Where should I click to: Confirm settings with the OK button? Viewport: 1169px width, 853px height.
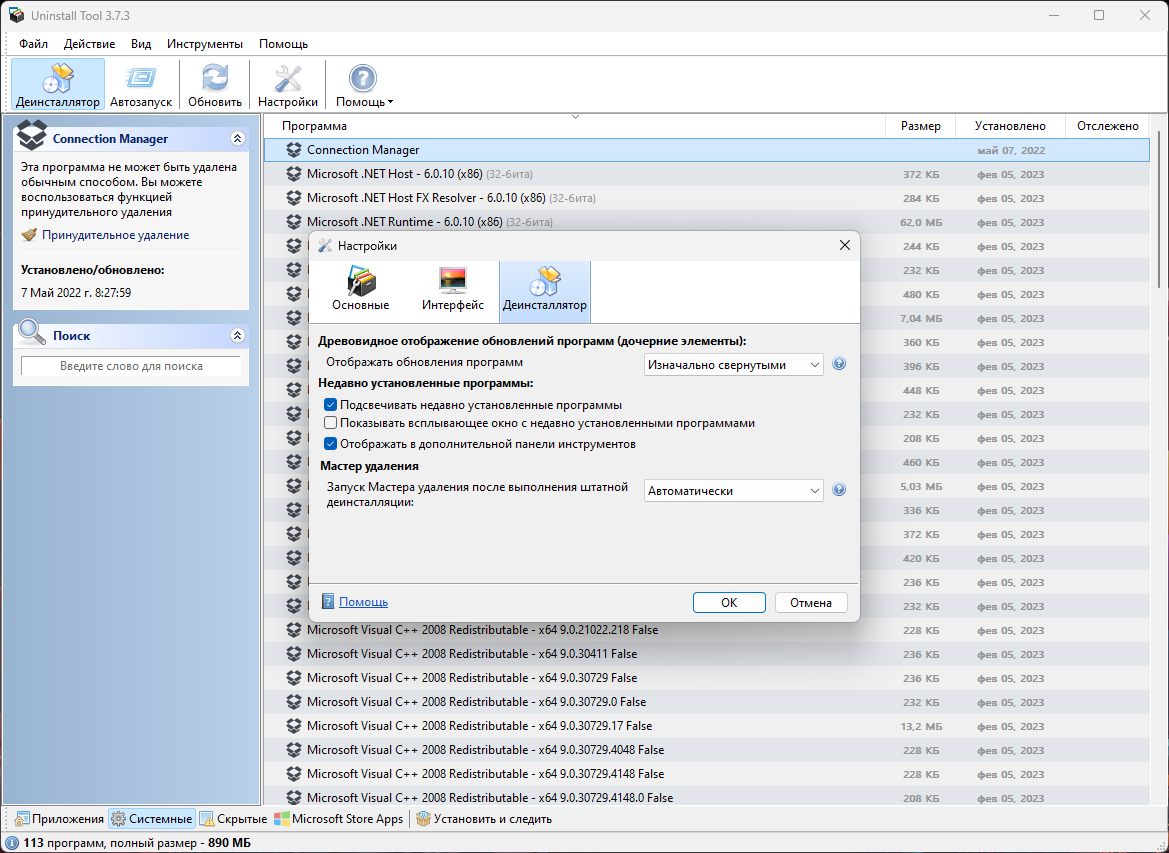(x=729, y=602)
